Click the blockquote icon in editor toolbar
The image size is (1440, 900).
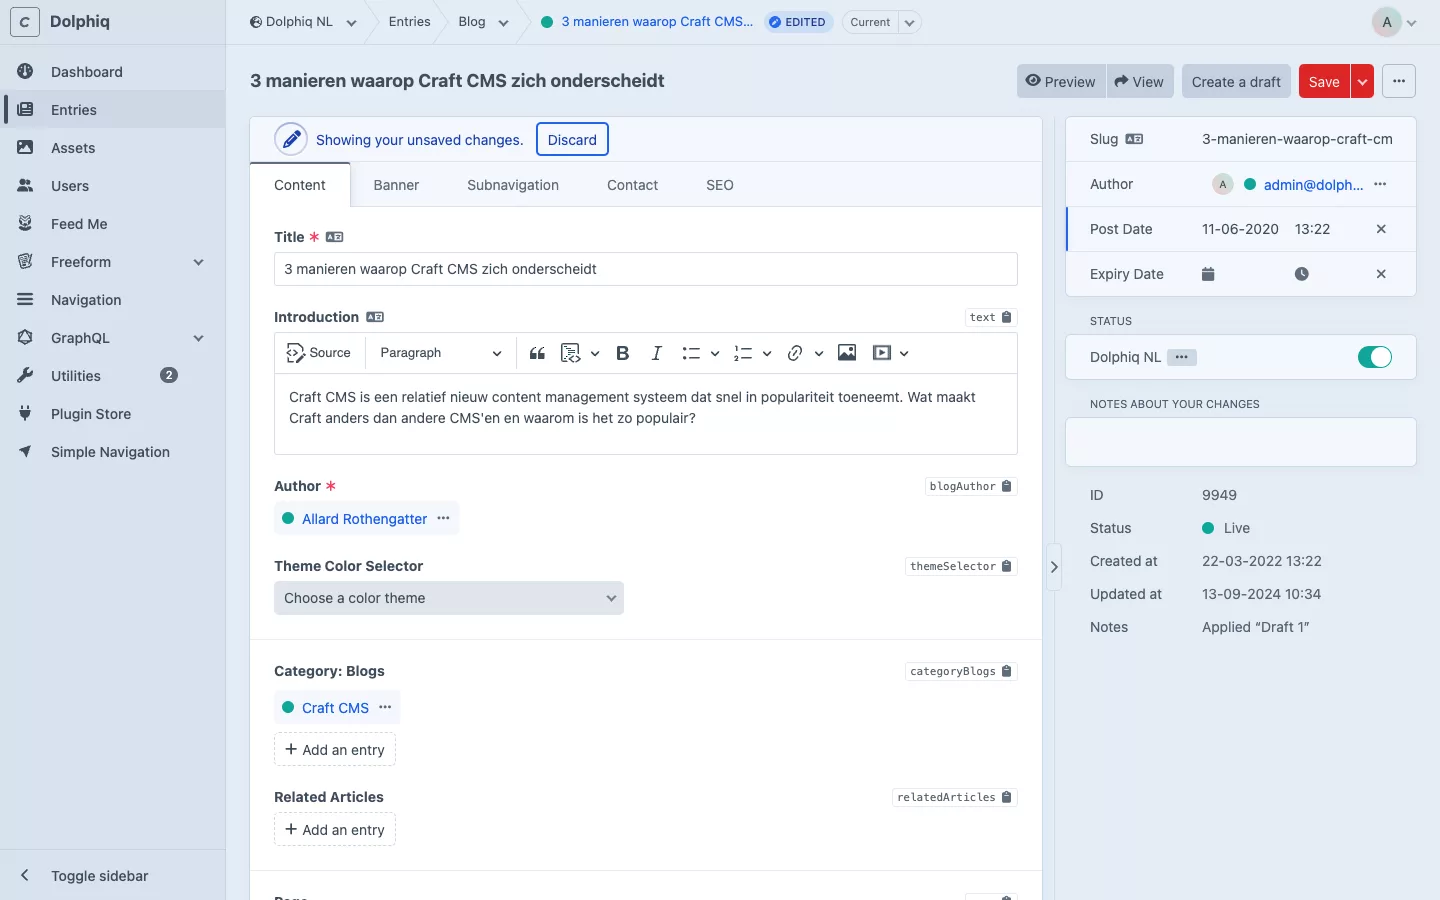(x=537, y=353)
